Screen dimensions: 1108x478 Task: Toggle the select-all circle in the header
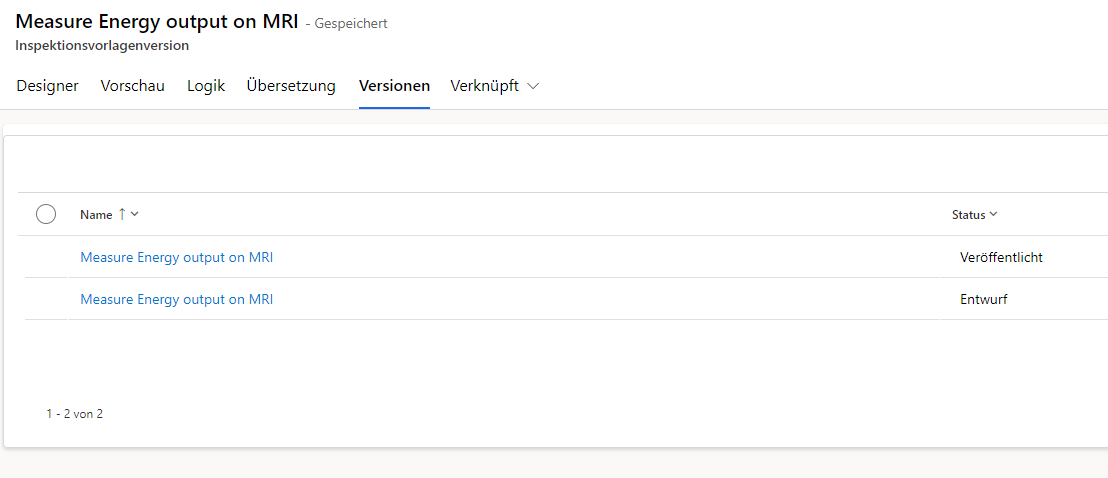46,214
